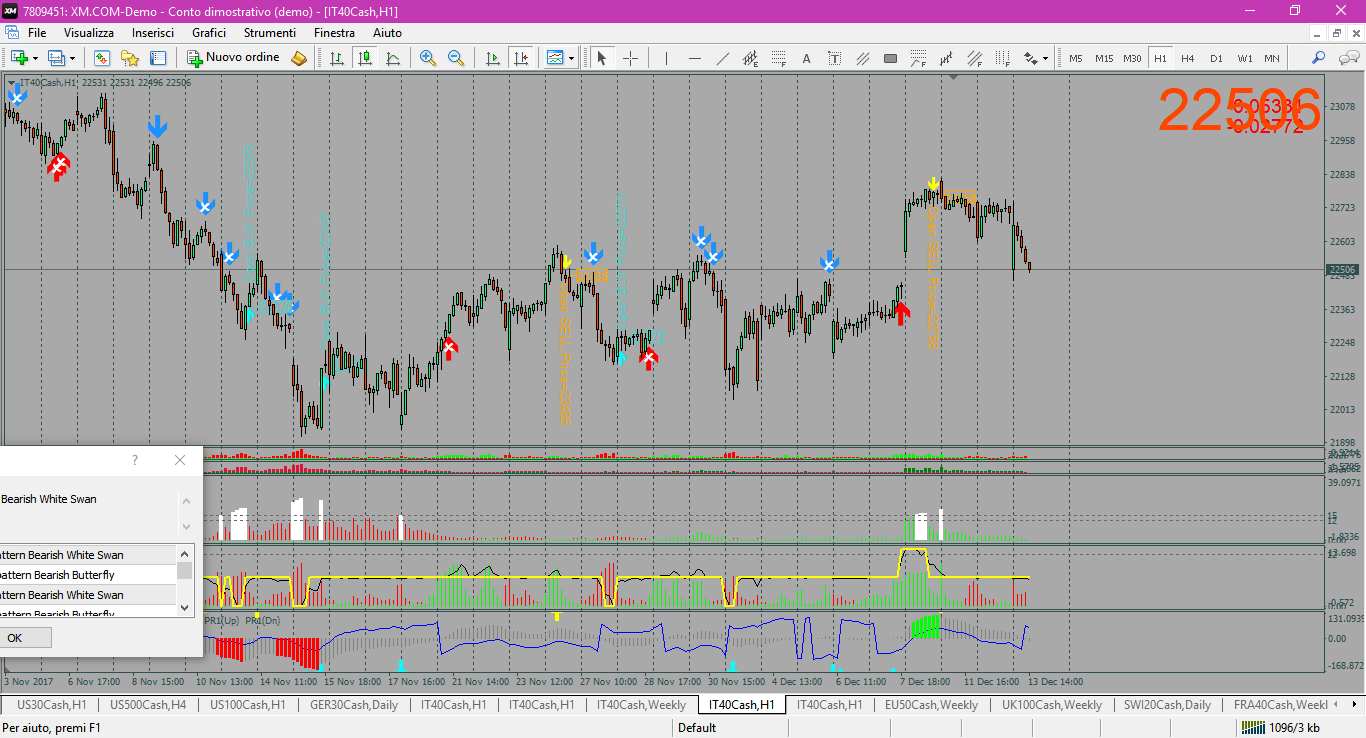
Task: Toggle chart shift from right border
Action: (x=520, y=58)
